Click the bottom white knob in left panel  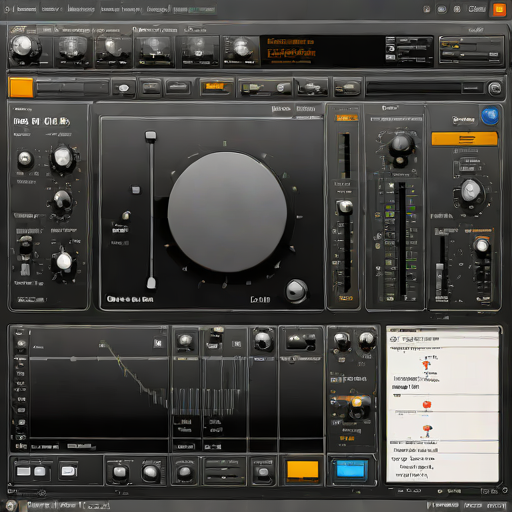tap(64, 261)
